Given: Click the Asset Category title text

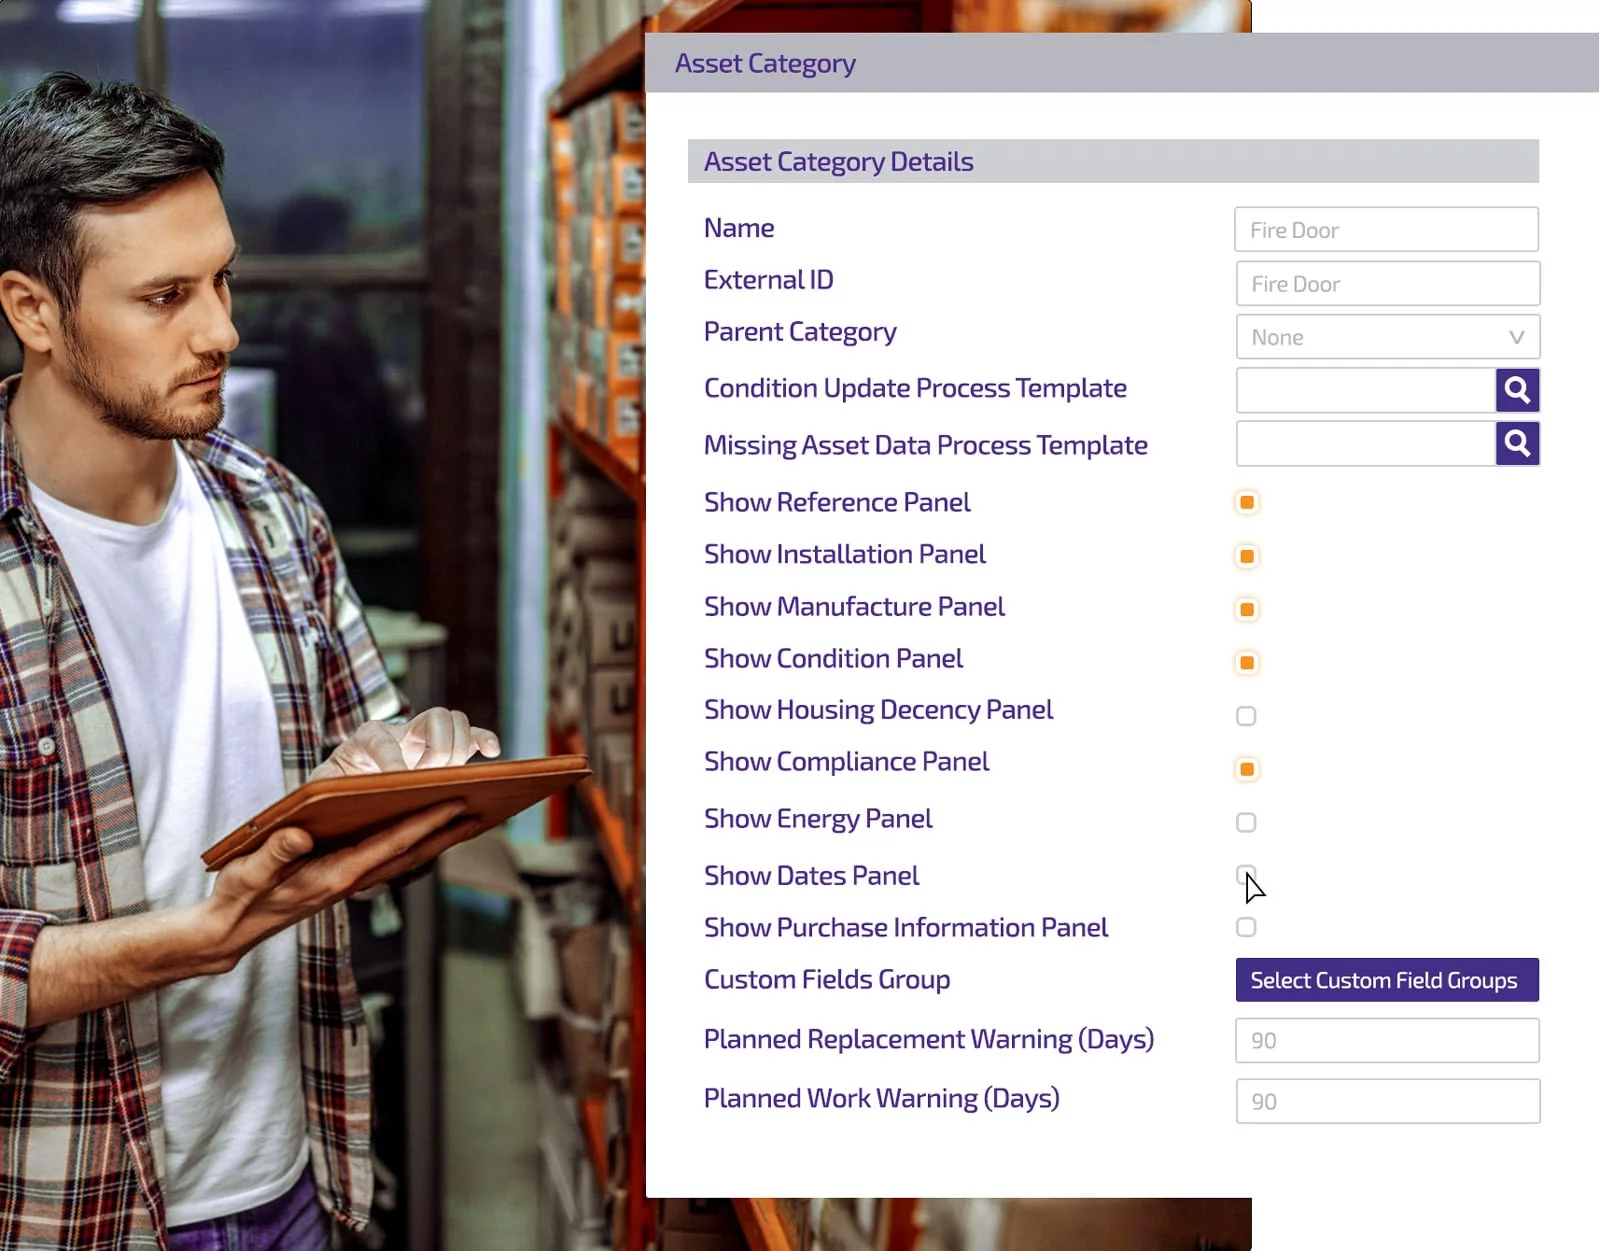Looking at the screenshot, I should coord(765,63).
